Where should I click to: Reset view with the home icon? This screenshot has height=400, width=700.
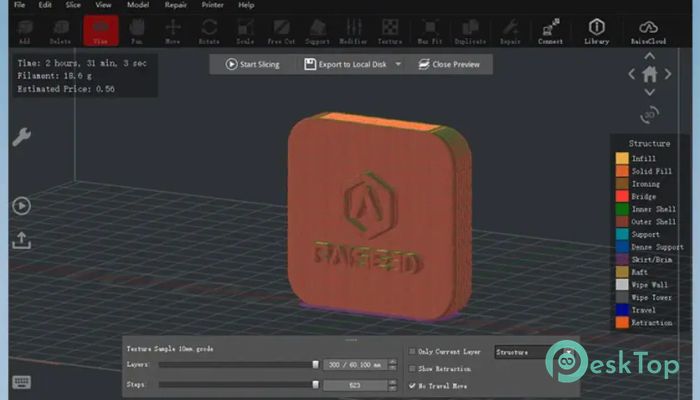(650, 74)
